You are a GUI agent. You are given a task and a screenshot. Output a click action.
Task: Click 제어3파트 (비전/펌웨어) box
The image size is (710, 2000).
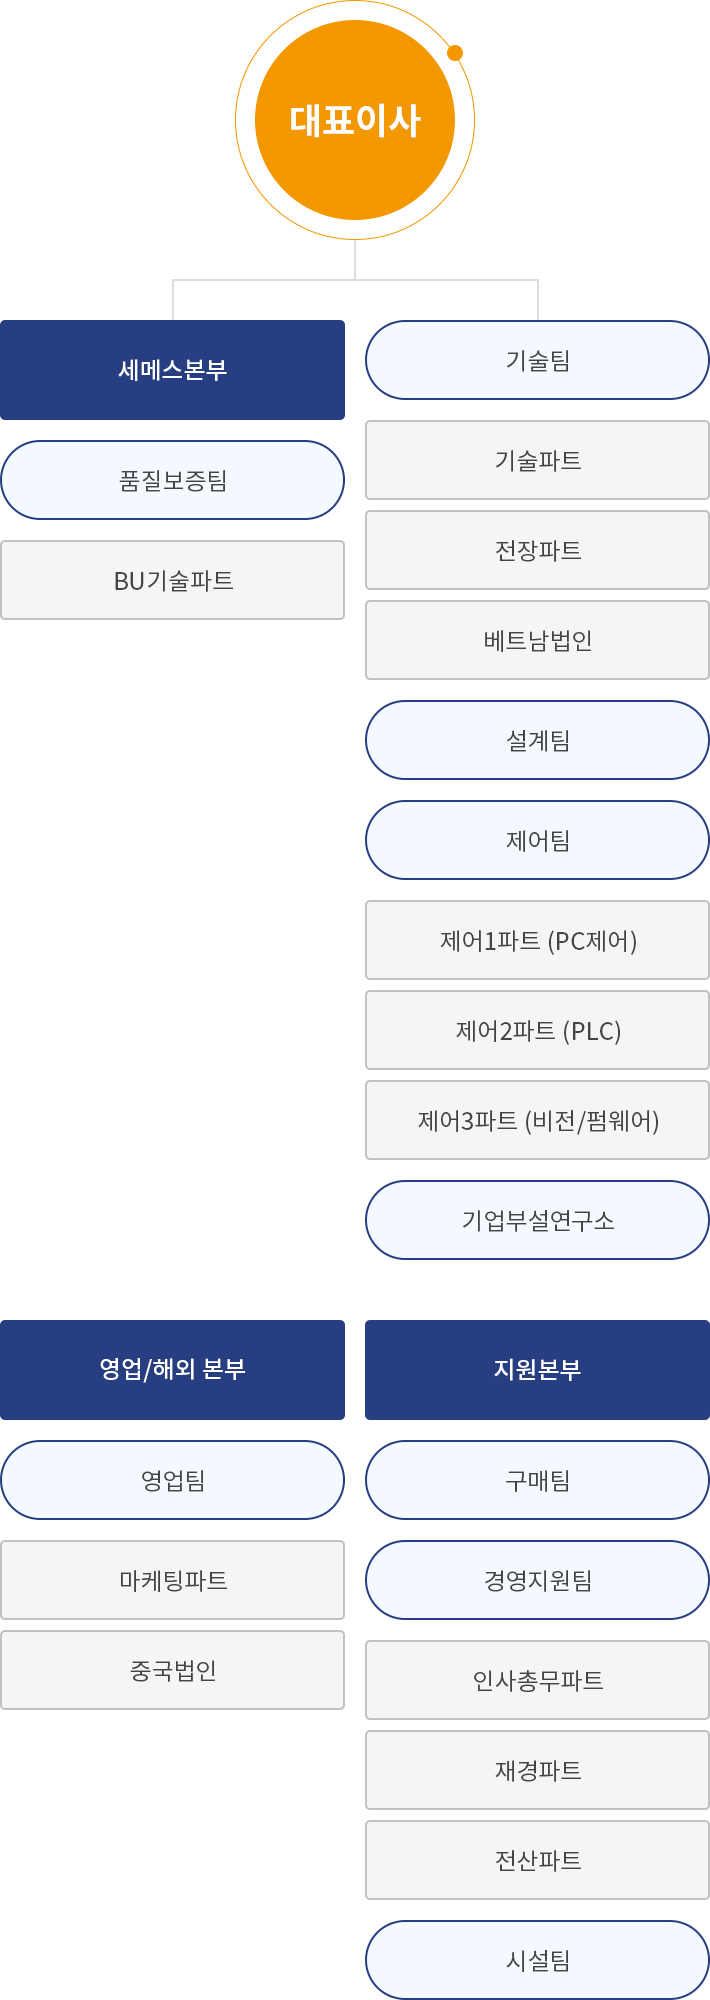click(x=537, y=1120)
